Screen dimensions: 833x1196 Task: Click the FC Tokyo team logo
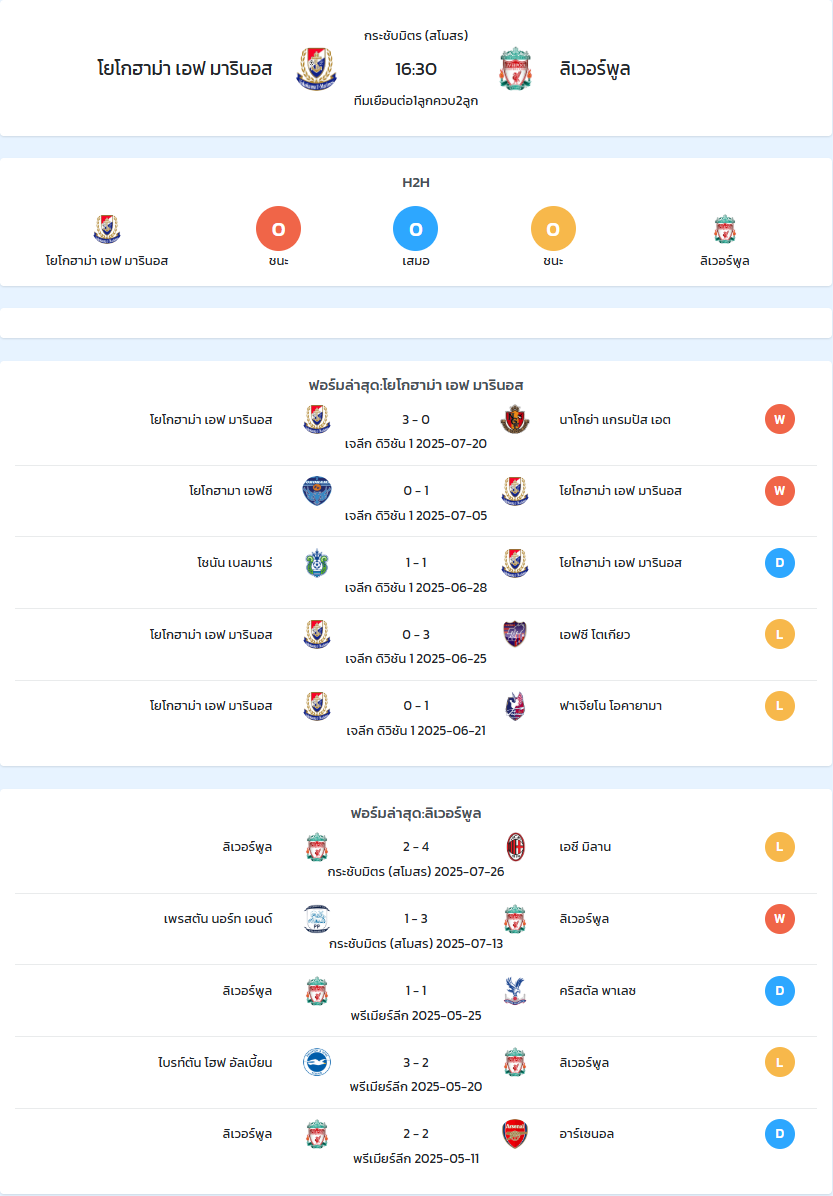[515, 634]
